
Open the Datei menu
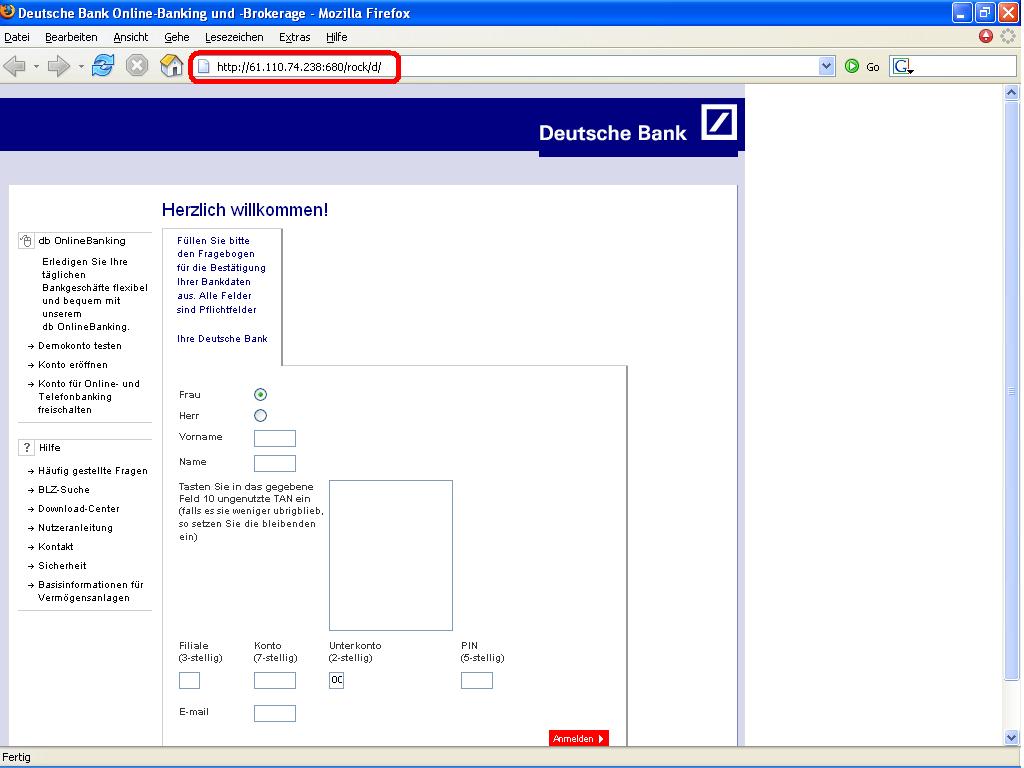pyautogui.click(x=17, y=37)
